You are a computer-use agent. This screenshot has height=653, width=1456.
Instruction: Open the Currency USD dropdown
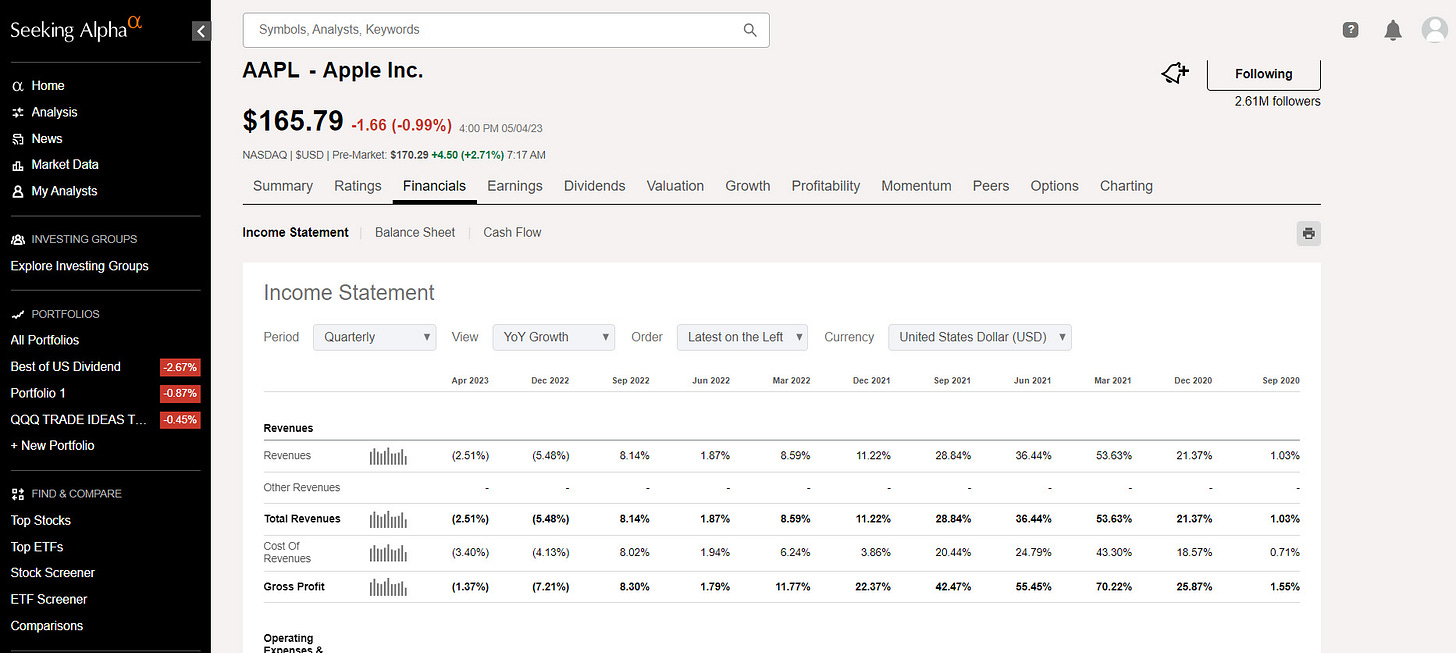coord(980,337)
